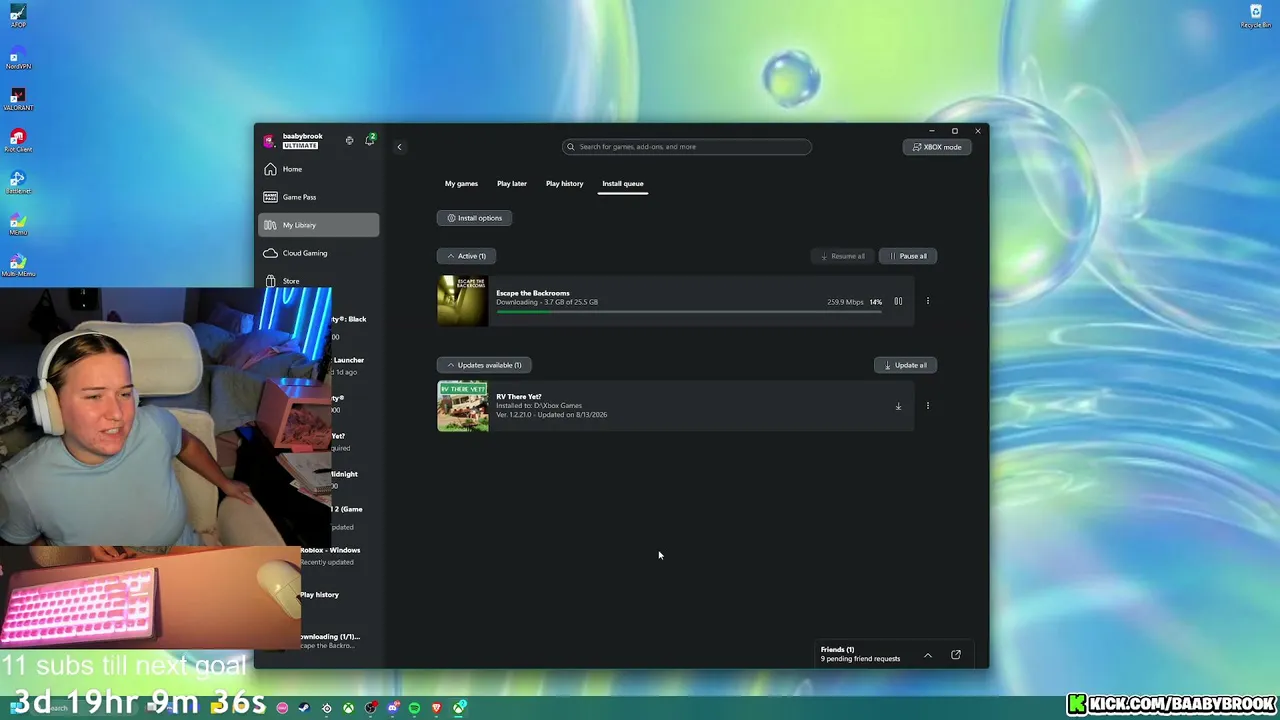Open the VALORANT desktop shortcut
This screenshot has width=1280, height=720.
pyautogui.click(x=18, y=98)
